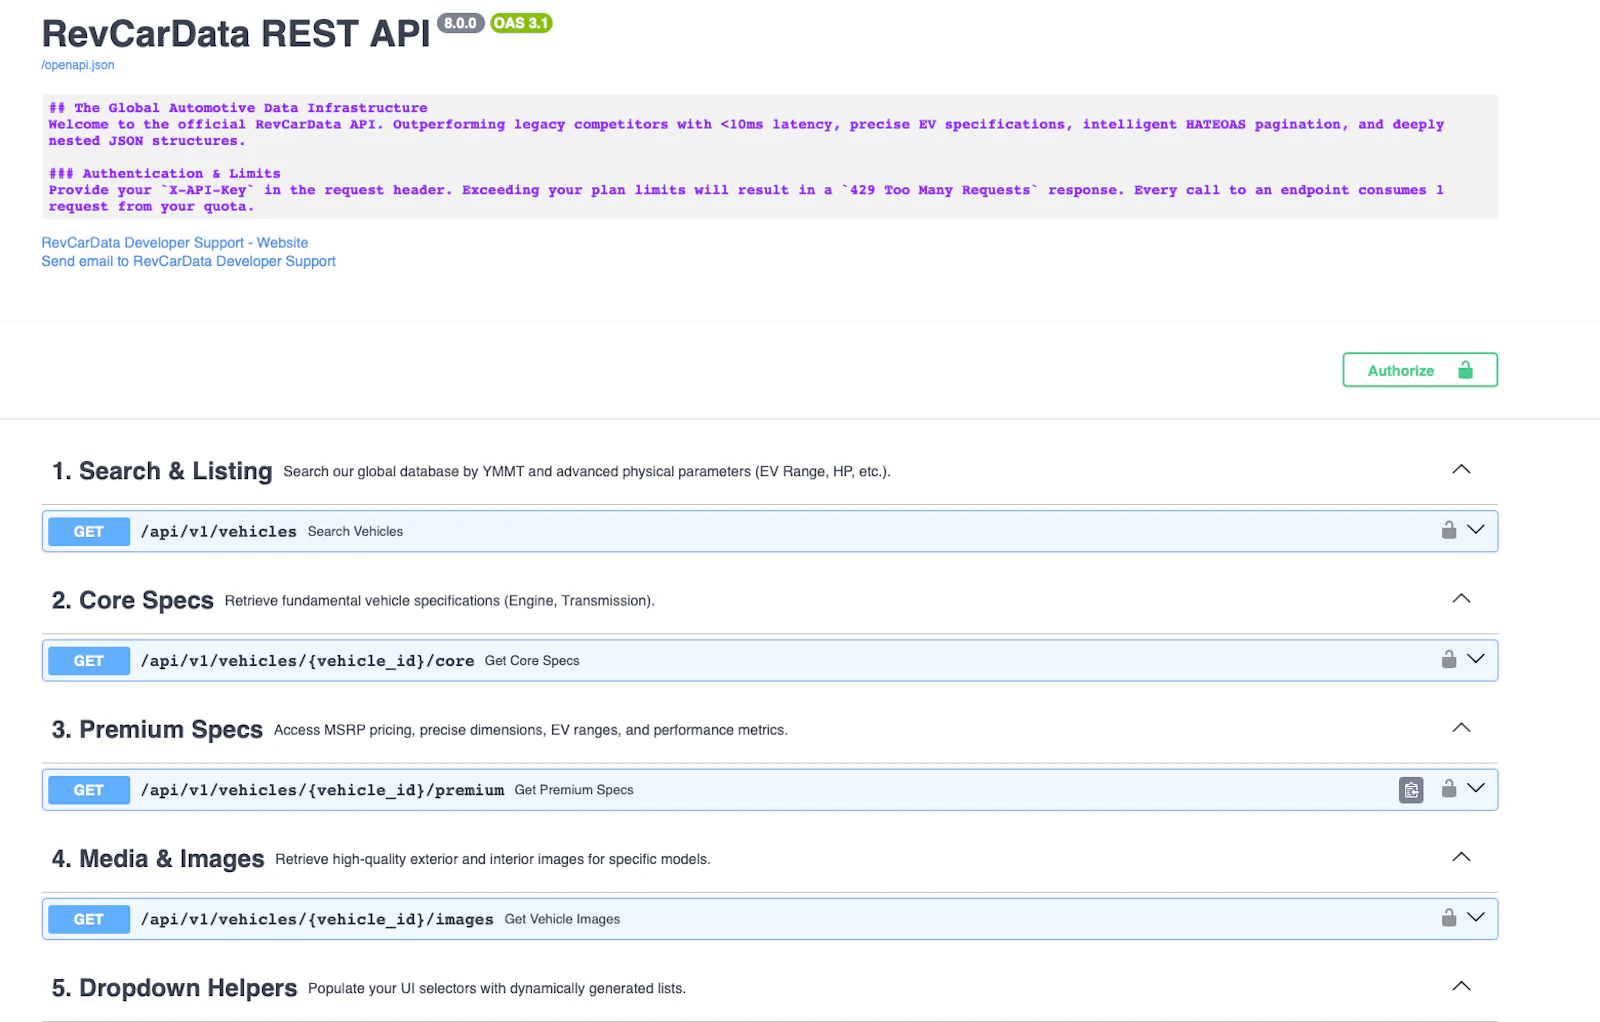The image size is (1600, 1022).
Task: Click the '2. Core Specs' heading
Action: [133, 600]
